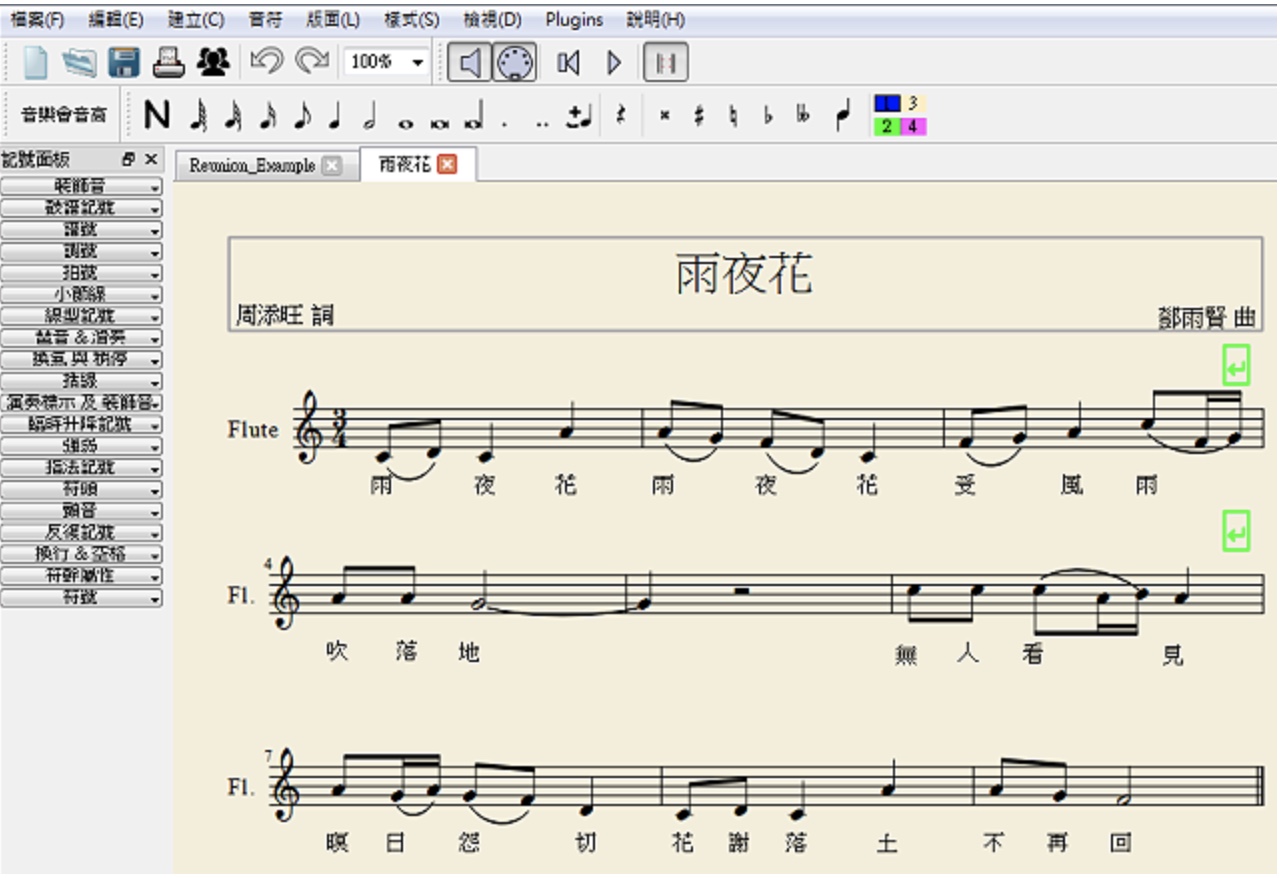Flip the stem direction
1284x878 pixels.
843,116
